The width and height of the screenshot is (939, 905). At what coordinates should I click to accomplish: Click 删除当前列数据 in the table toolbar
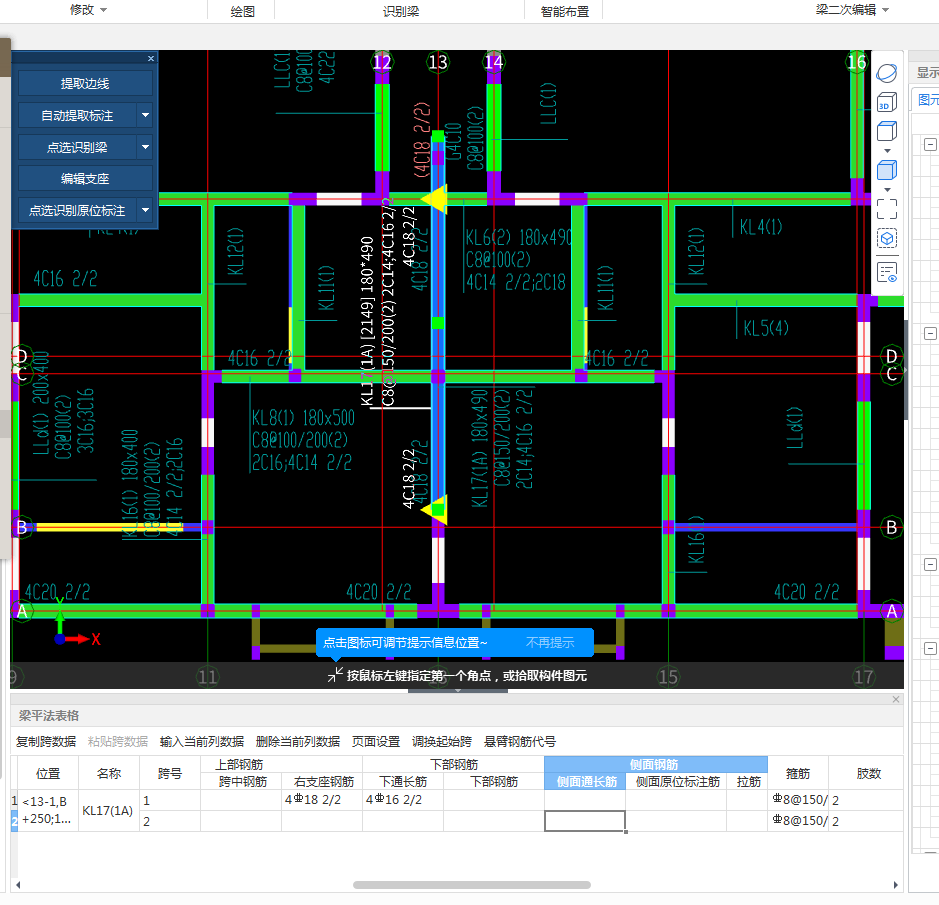(298, 741)
